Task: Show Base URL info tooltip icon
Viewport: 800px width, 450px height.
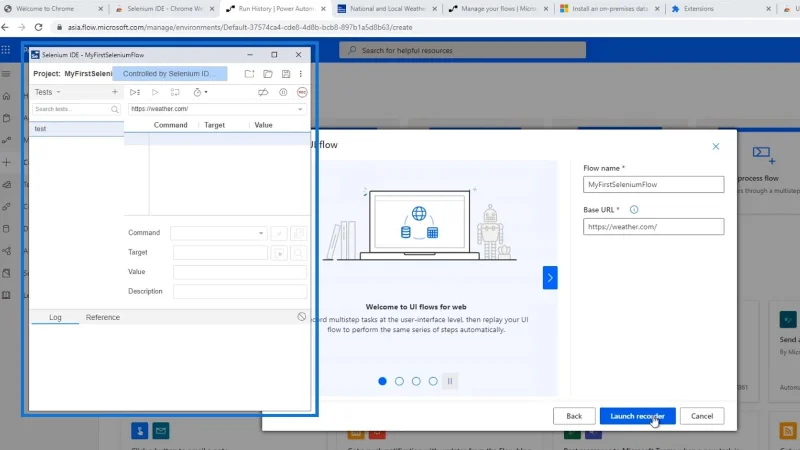Action: (x=634, y=210)
